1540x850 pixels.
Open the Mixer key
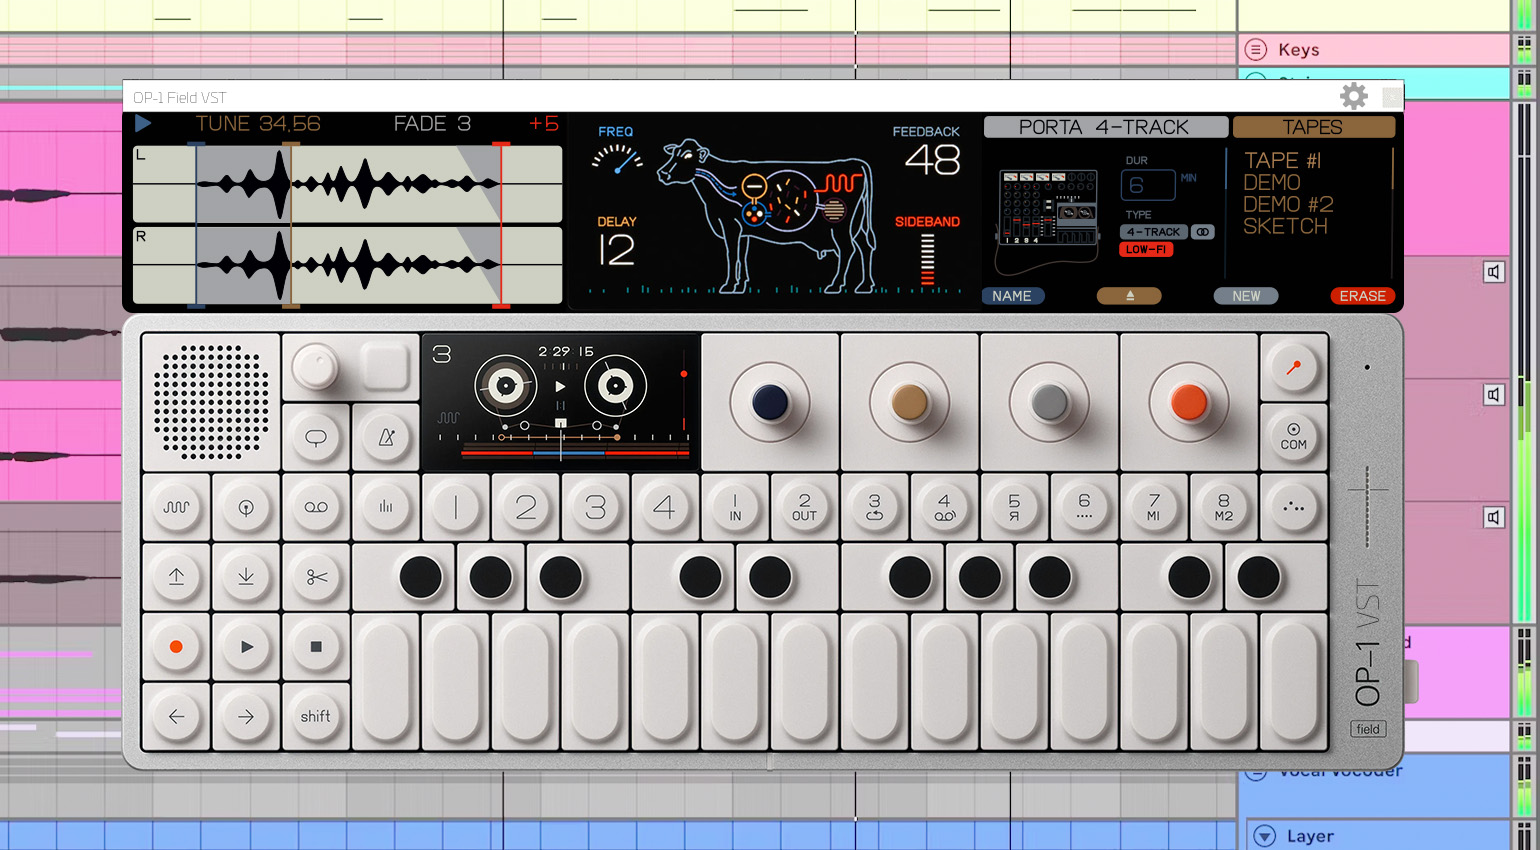point(386,507)
